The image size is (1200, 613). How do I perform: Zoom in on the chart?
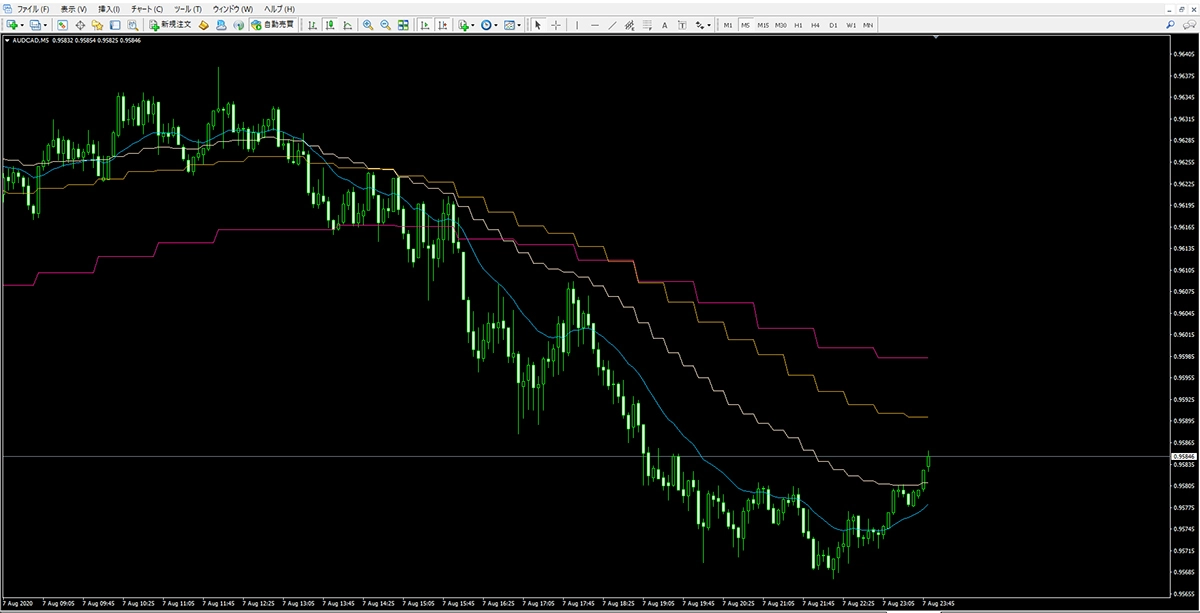pos(368,24)
